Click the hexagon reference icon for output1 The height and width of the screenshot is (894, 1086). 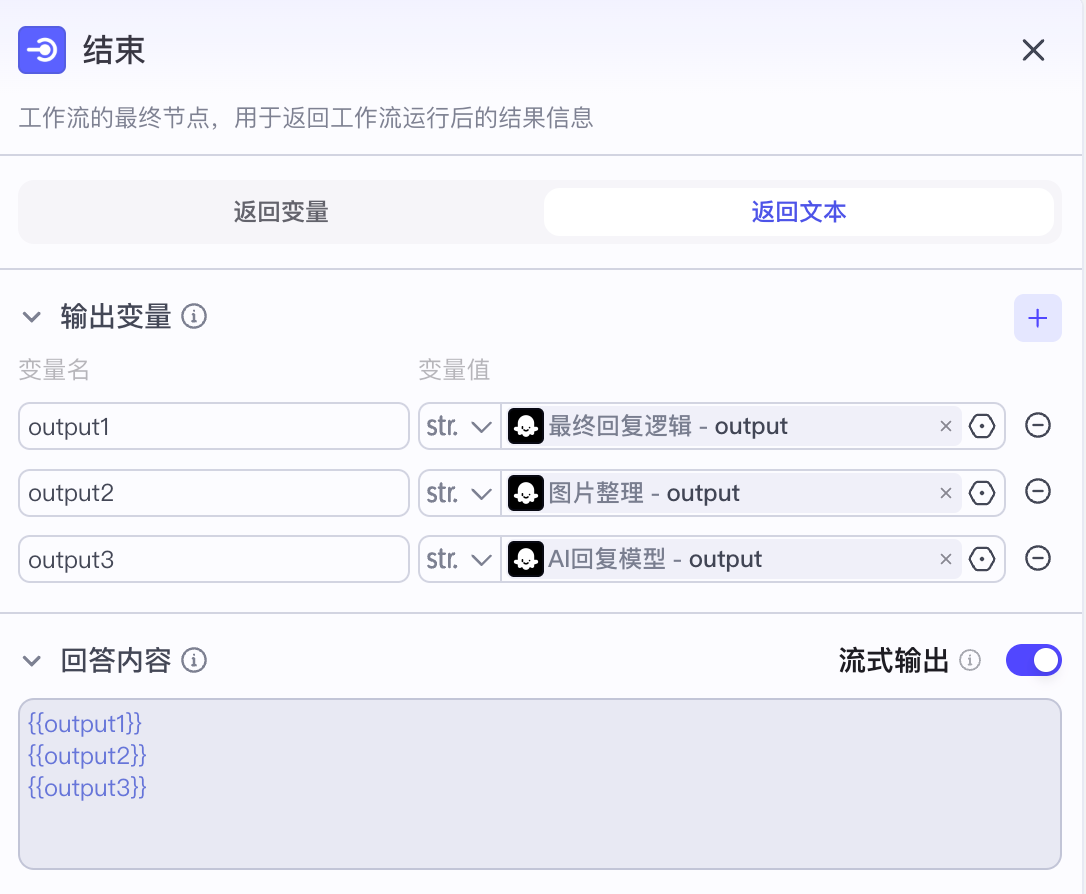(983, 426)
